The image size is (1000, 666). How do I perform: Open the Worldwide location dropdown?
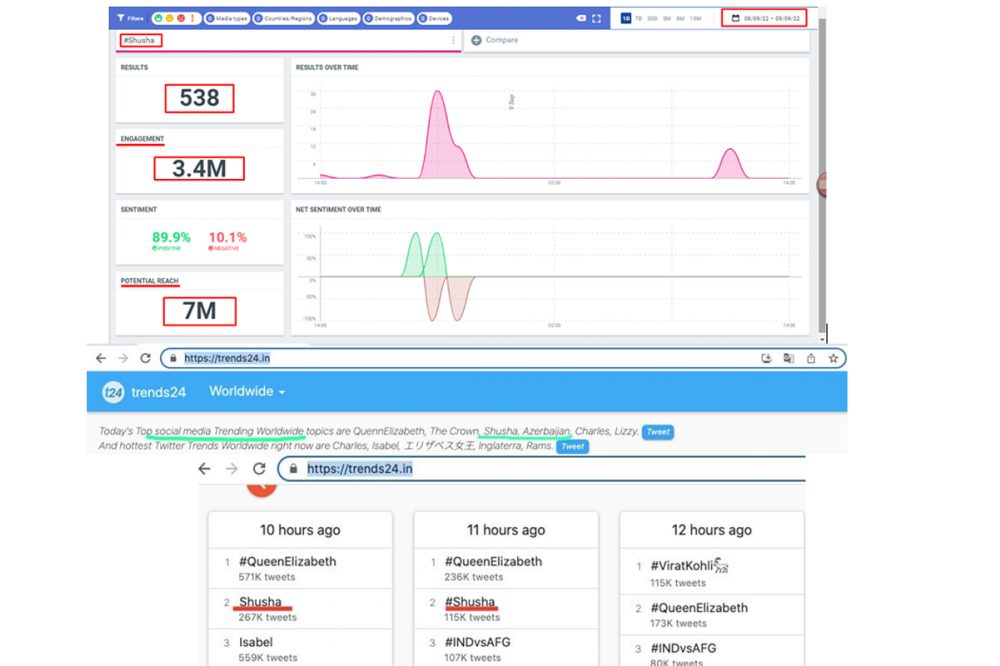247,392
